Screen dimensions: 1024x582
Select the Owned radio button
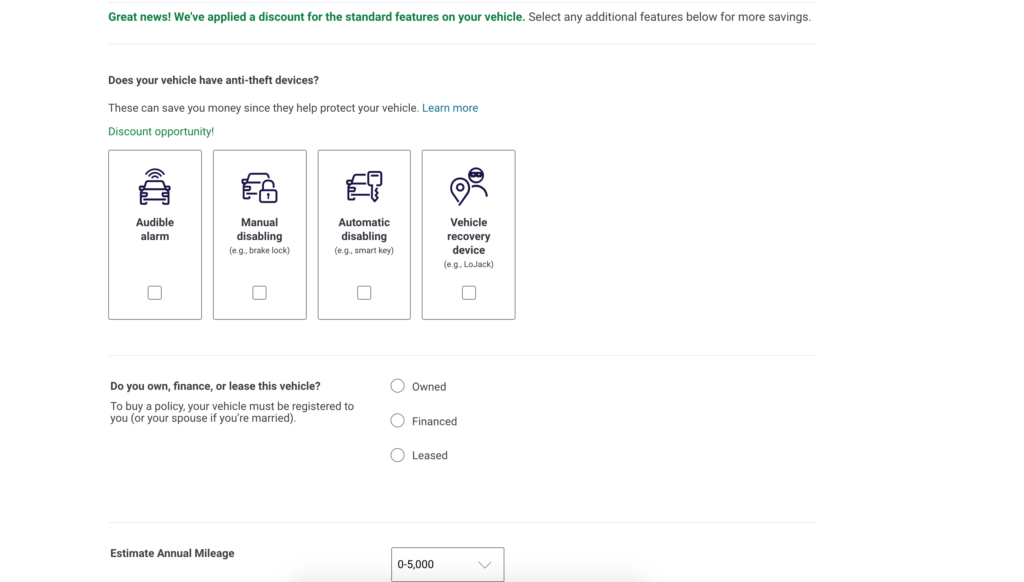click(397, 386)
